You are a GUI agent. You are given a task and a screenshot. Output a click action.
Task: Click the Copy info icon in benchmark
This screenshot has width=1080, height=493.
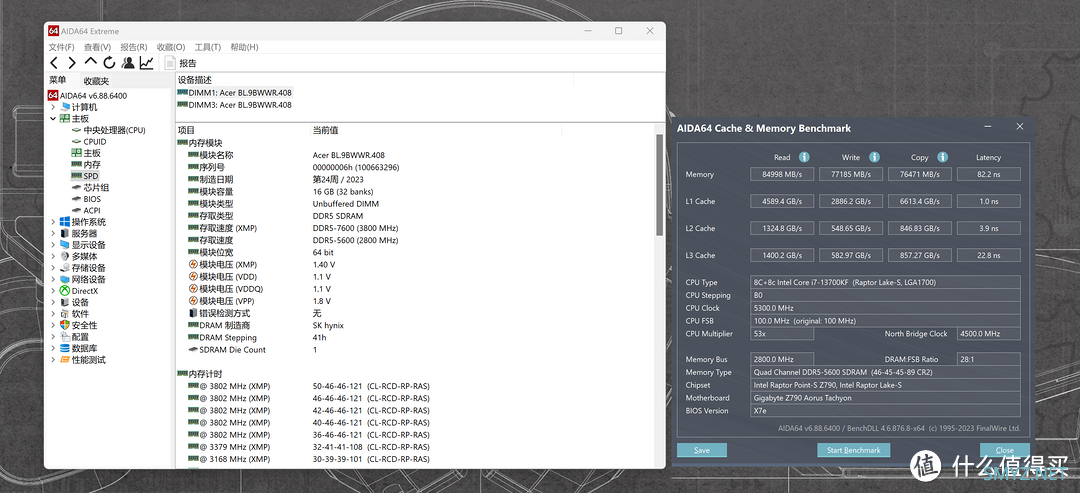tap(942, 157)
